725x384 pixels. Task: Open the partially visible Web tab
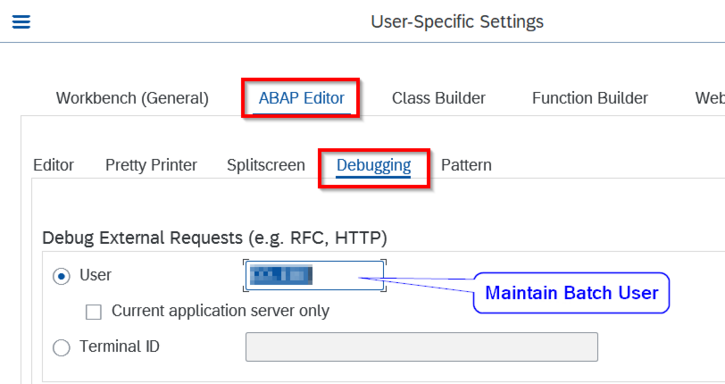[710, 98]
